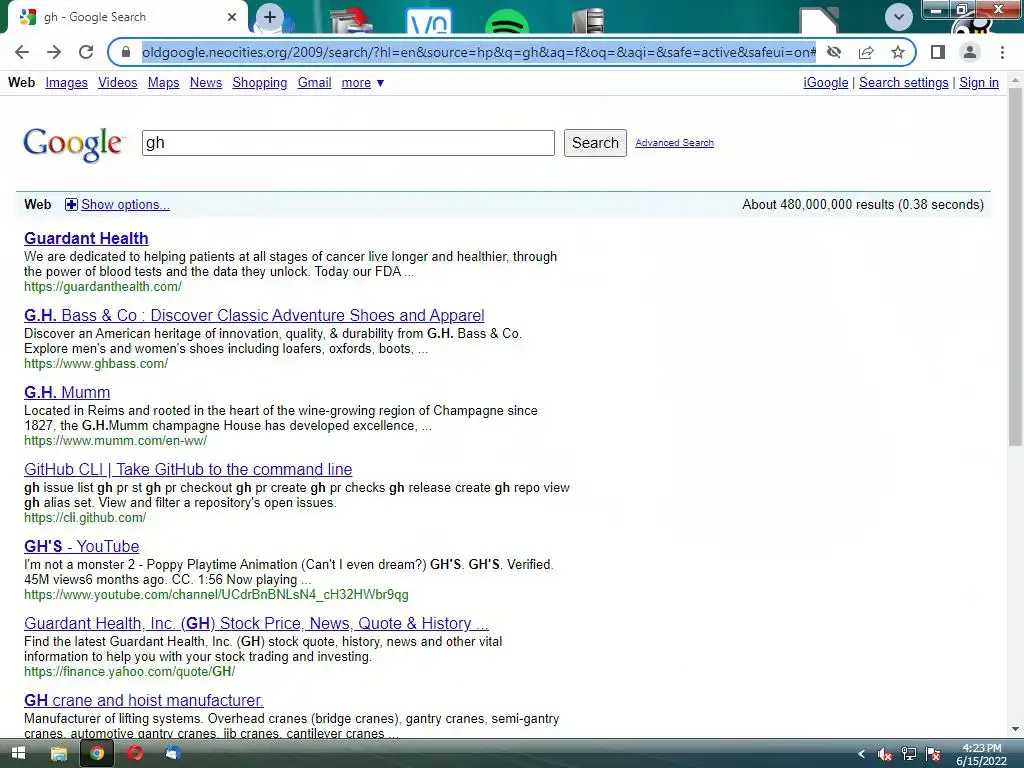Open the GitHub CLI result

pos(188,470)
